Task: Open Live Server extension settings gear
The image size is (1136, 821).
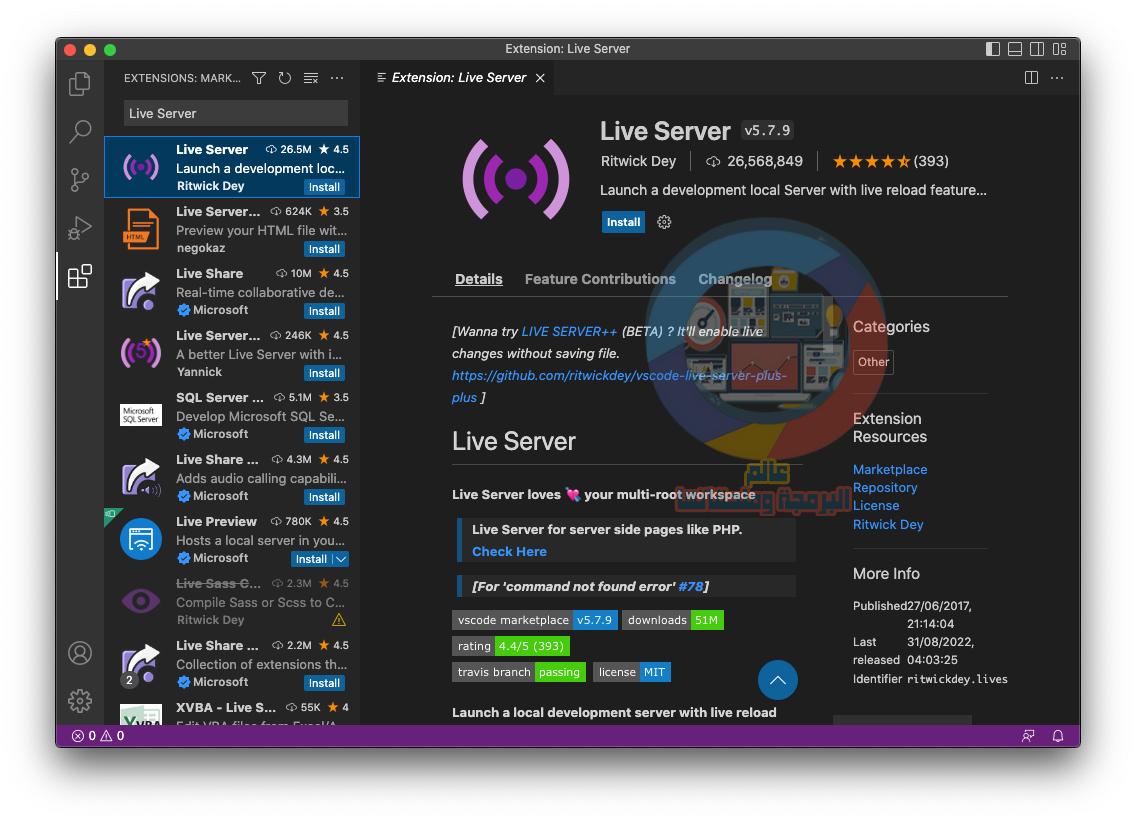Action: (664, 222)
